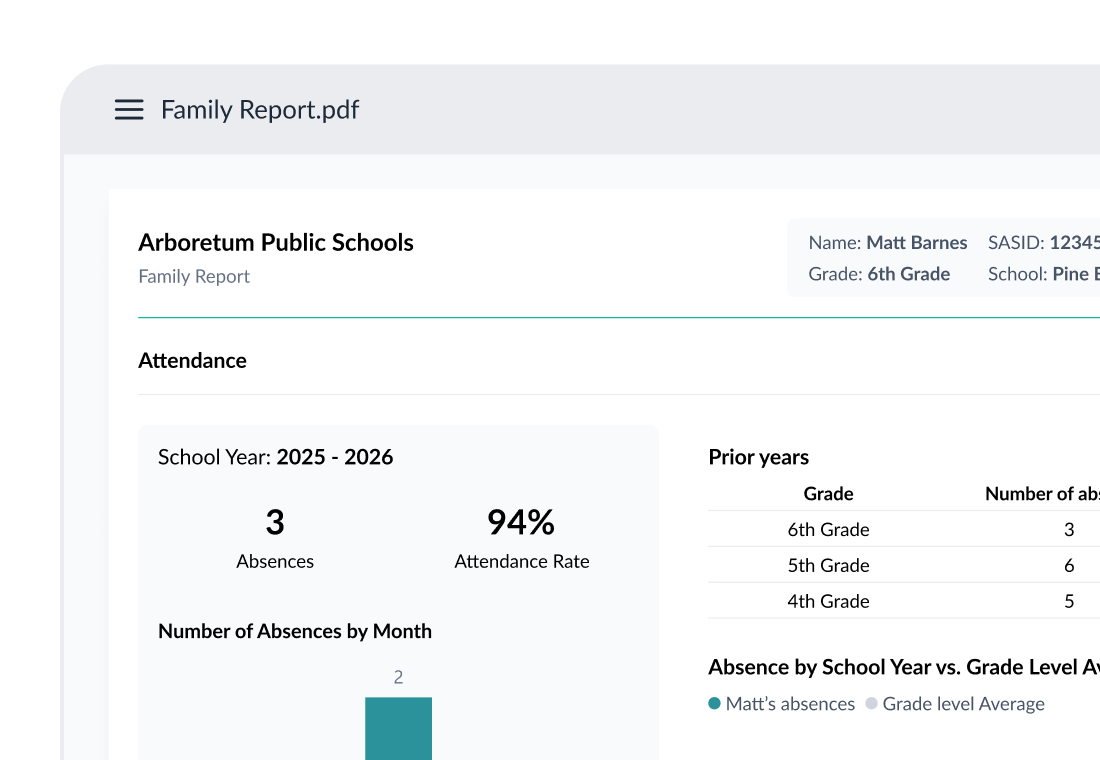The height and width of the screenshot is (760, 1100).
Task: Select the 5th Grade table row label
Action: pyautogui.click(x=829, y=566)
